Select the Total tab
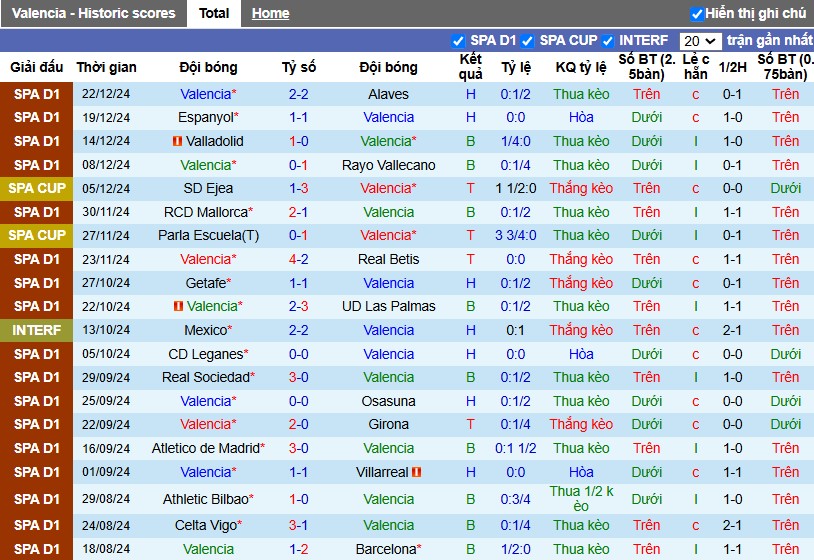814x560 pixels. tap(214, 13)
